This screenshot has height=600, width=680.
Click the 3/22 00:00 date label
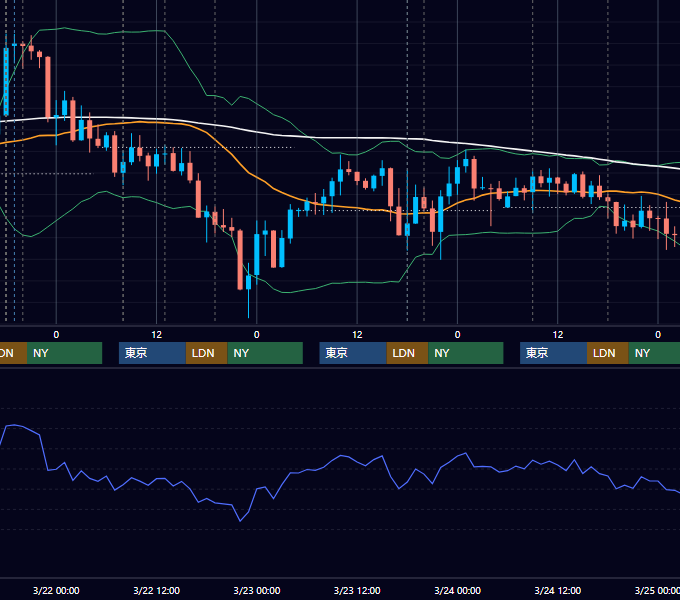pyautogui.click(x=56, y=590)
